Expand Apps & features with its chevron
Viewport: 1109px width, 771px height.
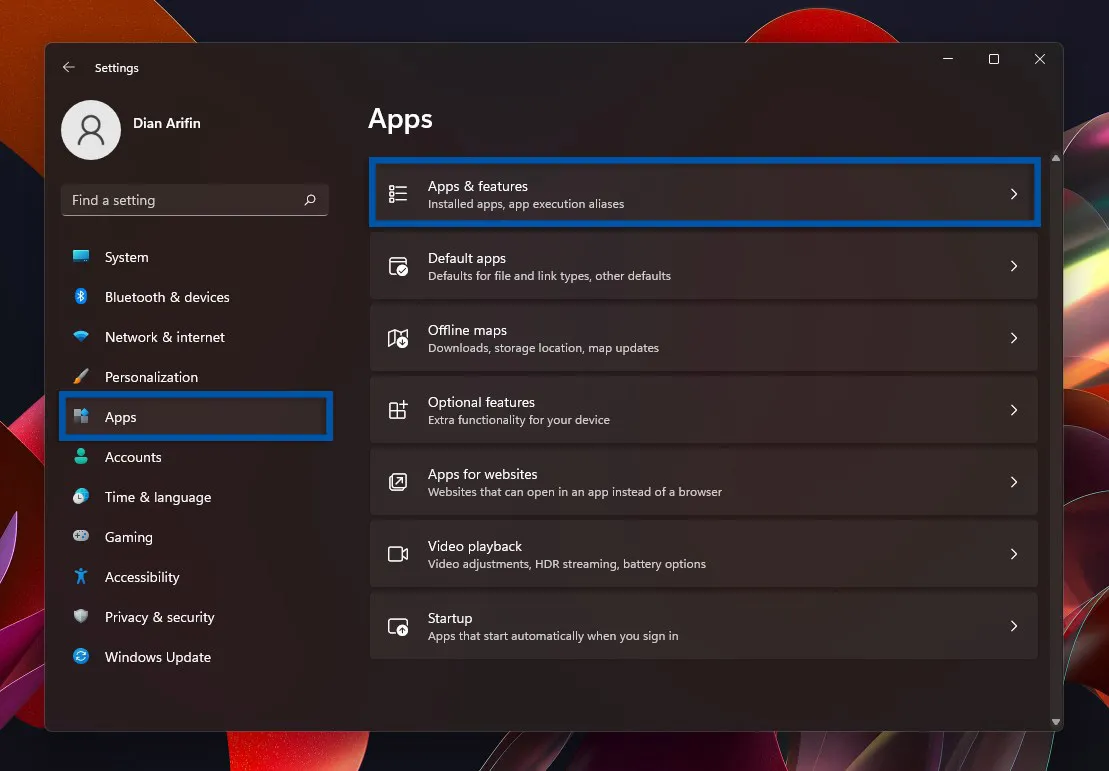pyautogui.click(x=1014, y=193)
